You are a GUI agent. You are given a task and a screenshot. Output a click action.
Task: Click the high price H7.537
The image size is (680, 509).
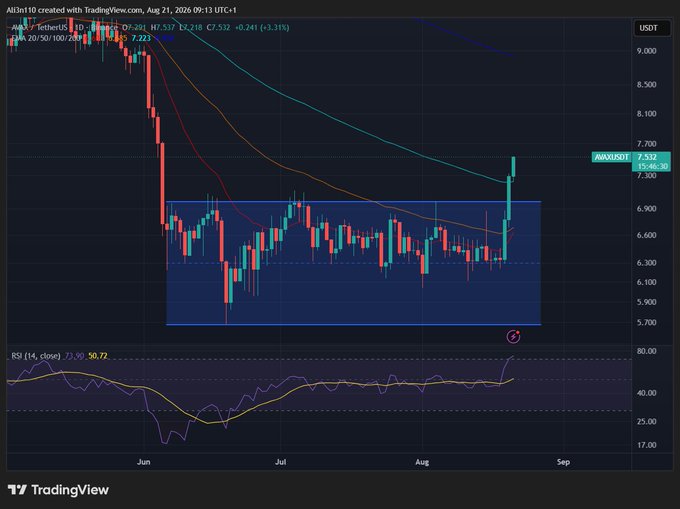pyautogui.click(x=163, y=27)
